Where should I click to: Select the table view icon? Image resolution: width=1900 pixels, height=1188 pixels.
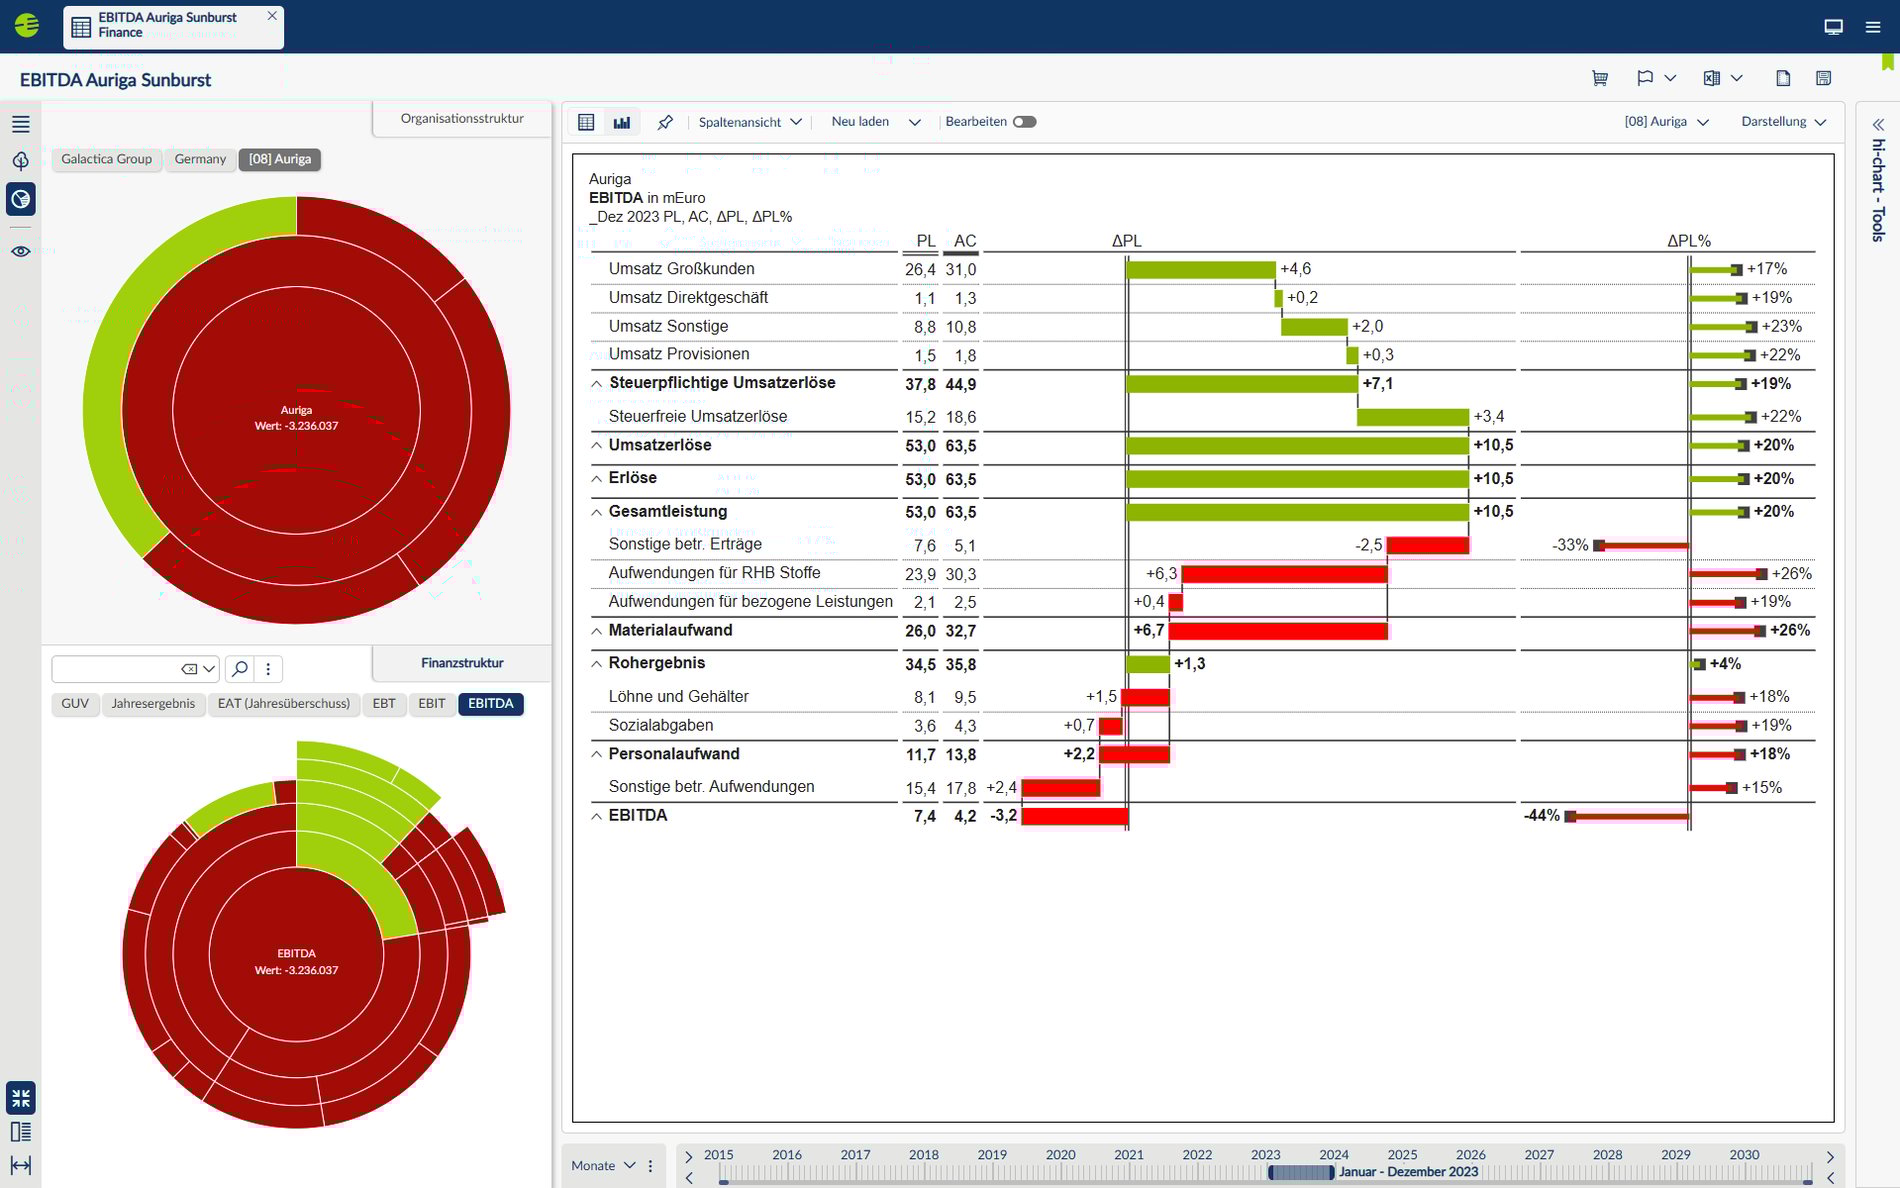coord(586,121)
